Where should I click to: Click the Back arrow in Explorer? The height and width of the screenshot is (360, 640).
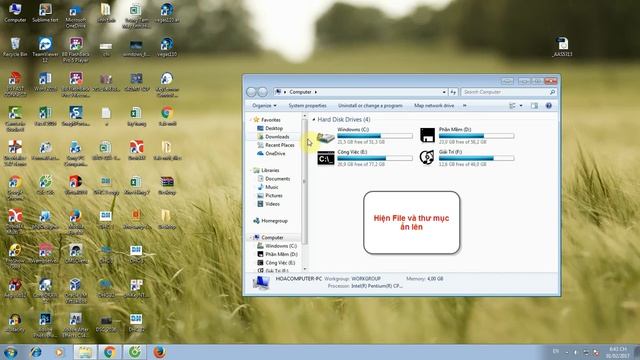pos(251,92)
